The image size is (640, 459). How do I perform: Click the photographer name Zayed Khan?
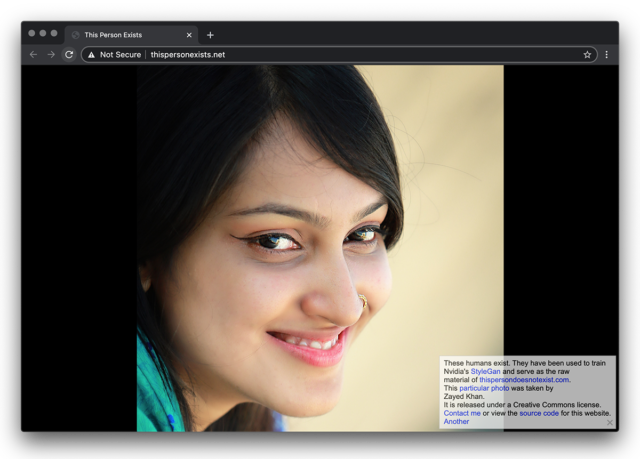[x=464, y=396]
